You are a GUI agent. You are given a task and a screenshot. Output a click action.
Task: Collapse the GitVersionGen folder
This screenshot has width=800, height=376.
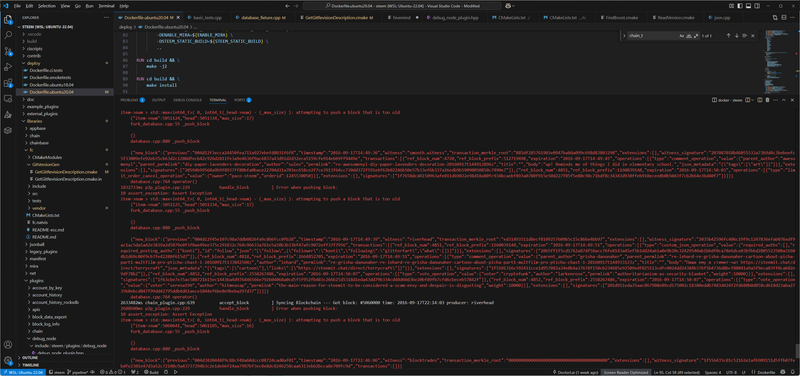coord(64,165)
